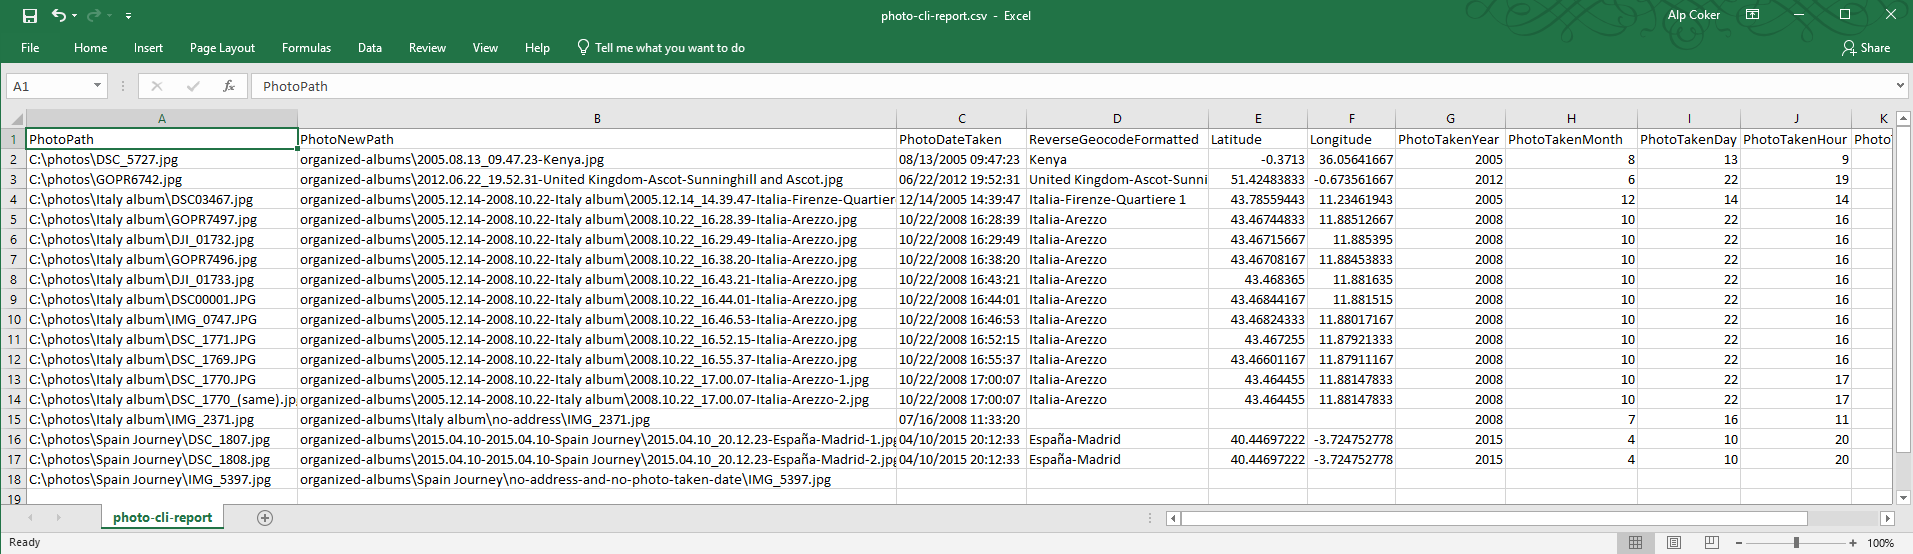Select row 15 header
1913x554 pixels.
13,419
